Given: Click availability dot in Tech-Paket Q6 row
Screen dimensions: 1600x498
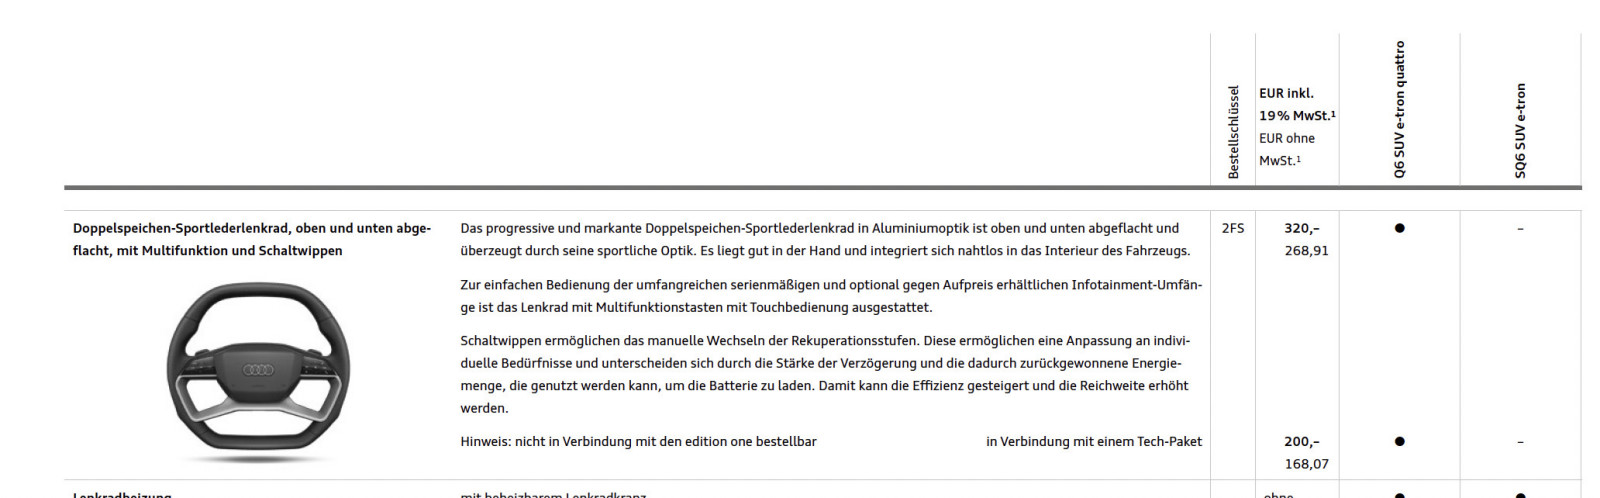Looking at the screenshot, I should pyautogui.click(x=1399, y=441).
